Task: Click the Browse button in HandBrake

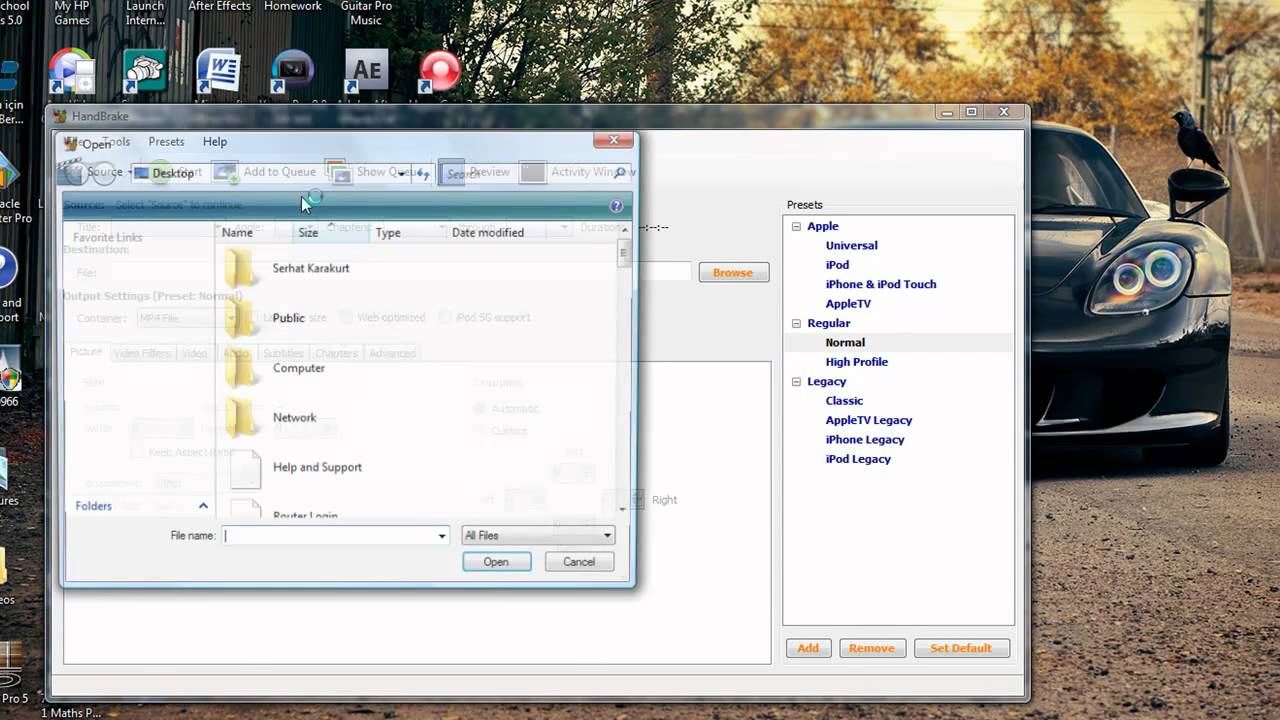Action: click(733, 273)
